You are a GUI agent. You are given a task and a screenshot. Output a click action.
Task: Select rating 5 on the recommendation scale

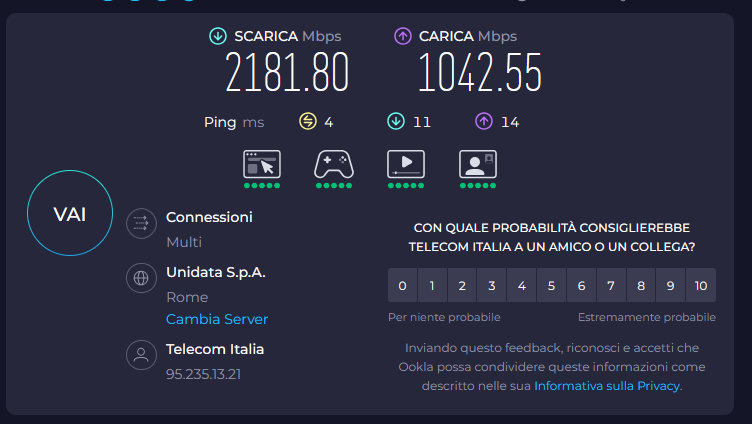551,286
